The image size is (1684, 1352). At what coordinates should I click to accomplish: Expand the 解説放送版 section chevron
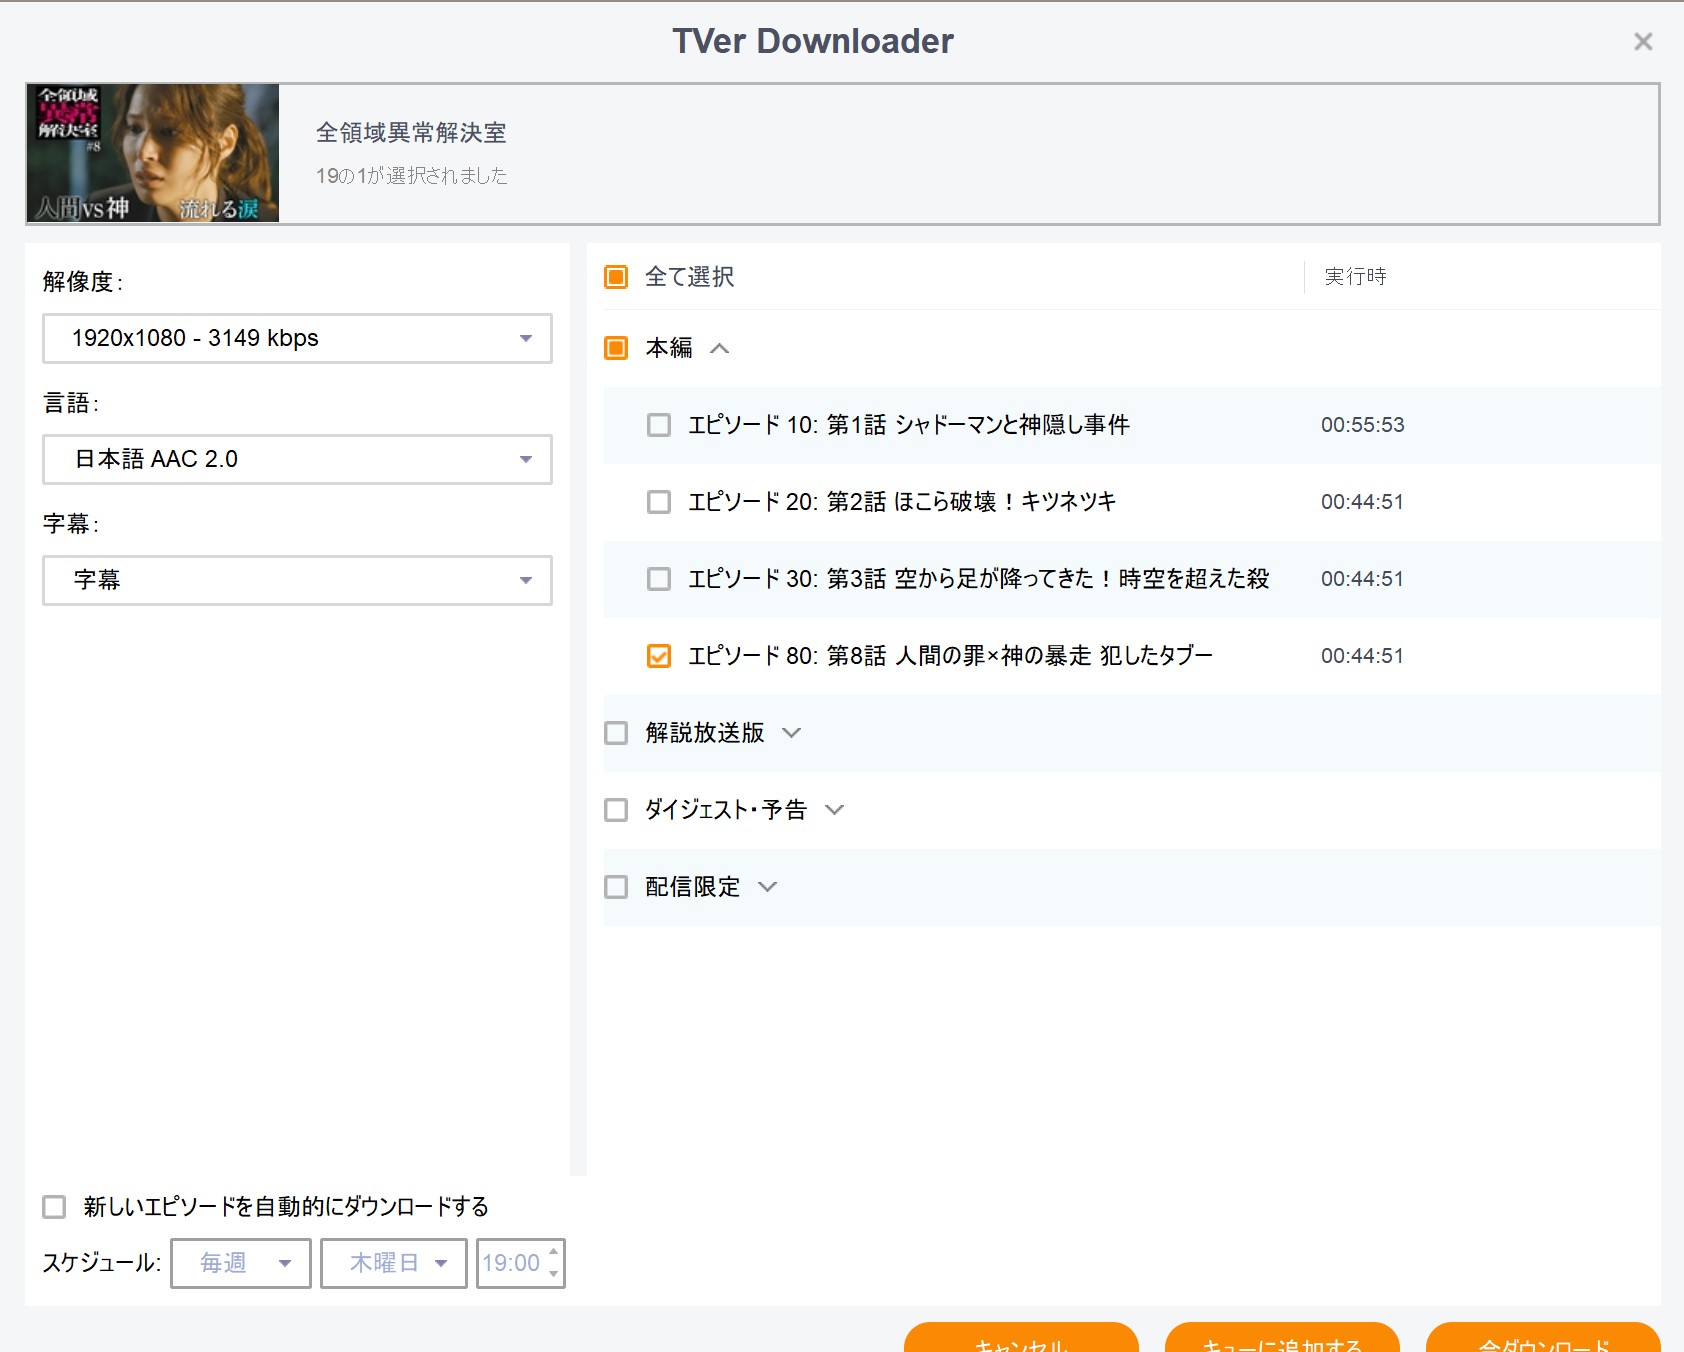point(791,733)
